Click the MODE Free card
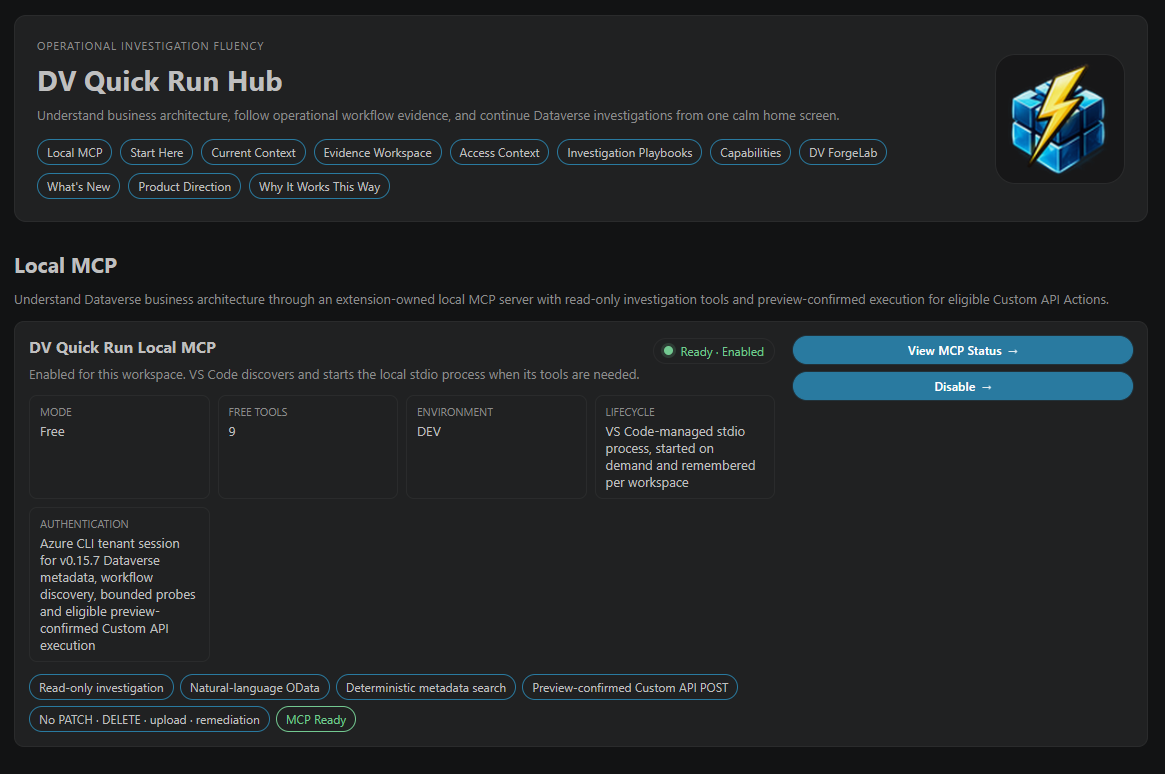 tap(120, 447)
